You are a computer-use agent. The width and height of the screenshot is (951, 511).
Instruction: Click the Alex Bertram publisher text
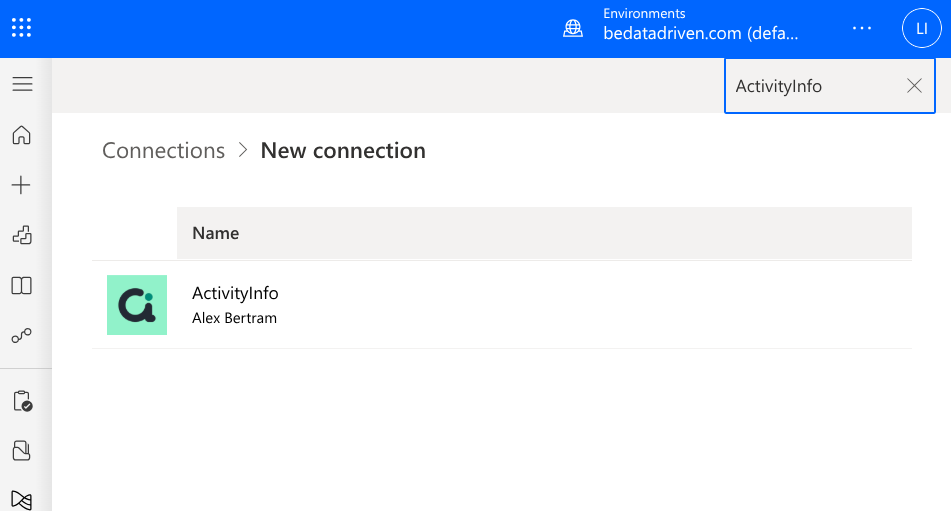[x=234, y=318]
